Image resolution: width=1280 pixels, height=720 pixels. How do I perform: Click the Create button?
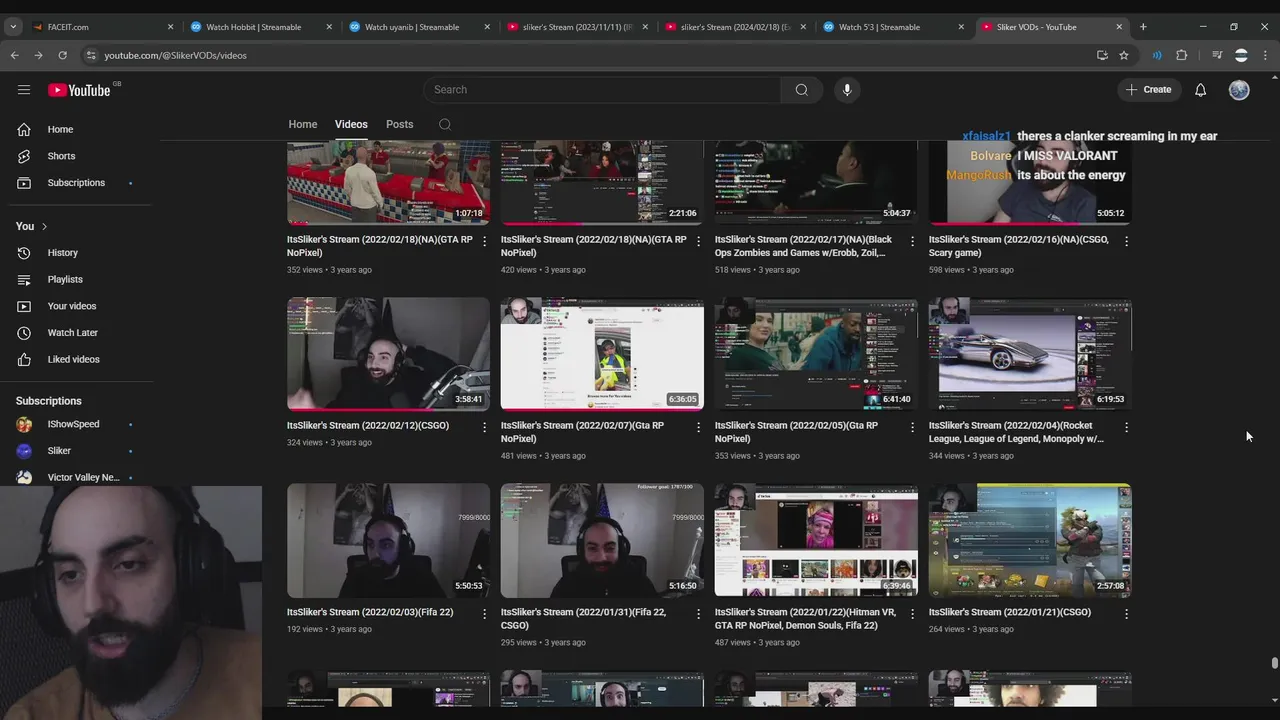click(x=1148, y=90)
